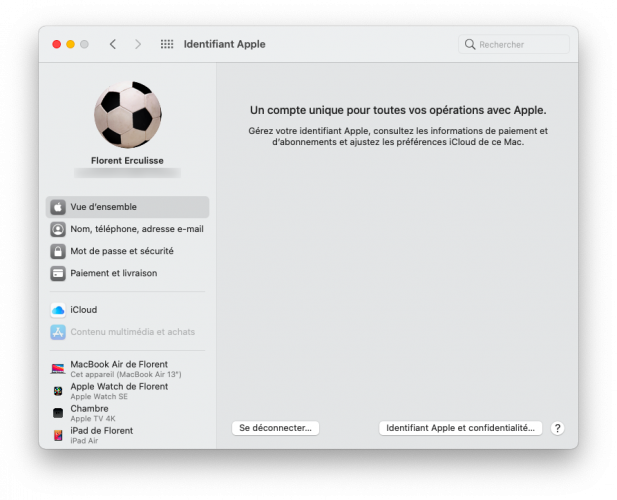Viewport: 617px width, 500px height.
Task: Click the Florent Erculisse name
Action: click(x=127, y=161)
